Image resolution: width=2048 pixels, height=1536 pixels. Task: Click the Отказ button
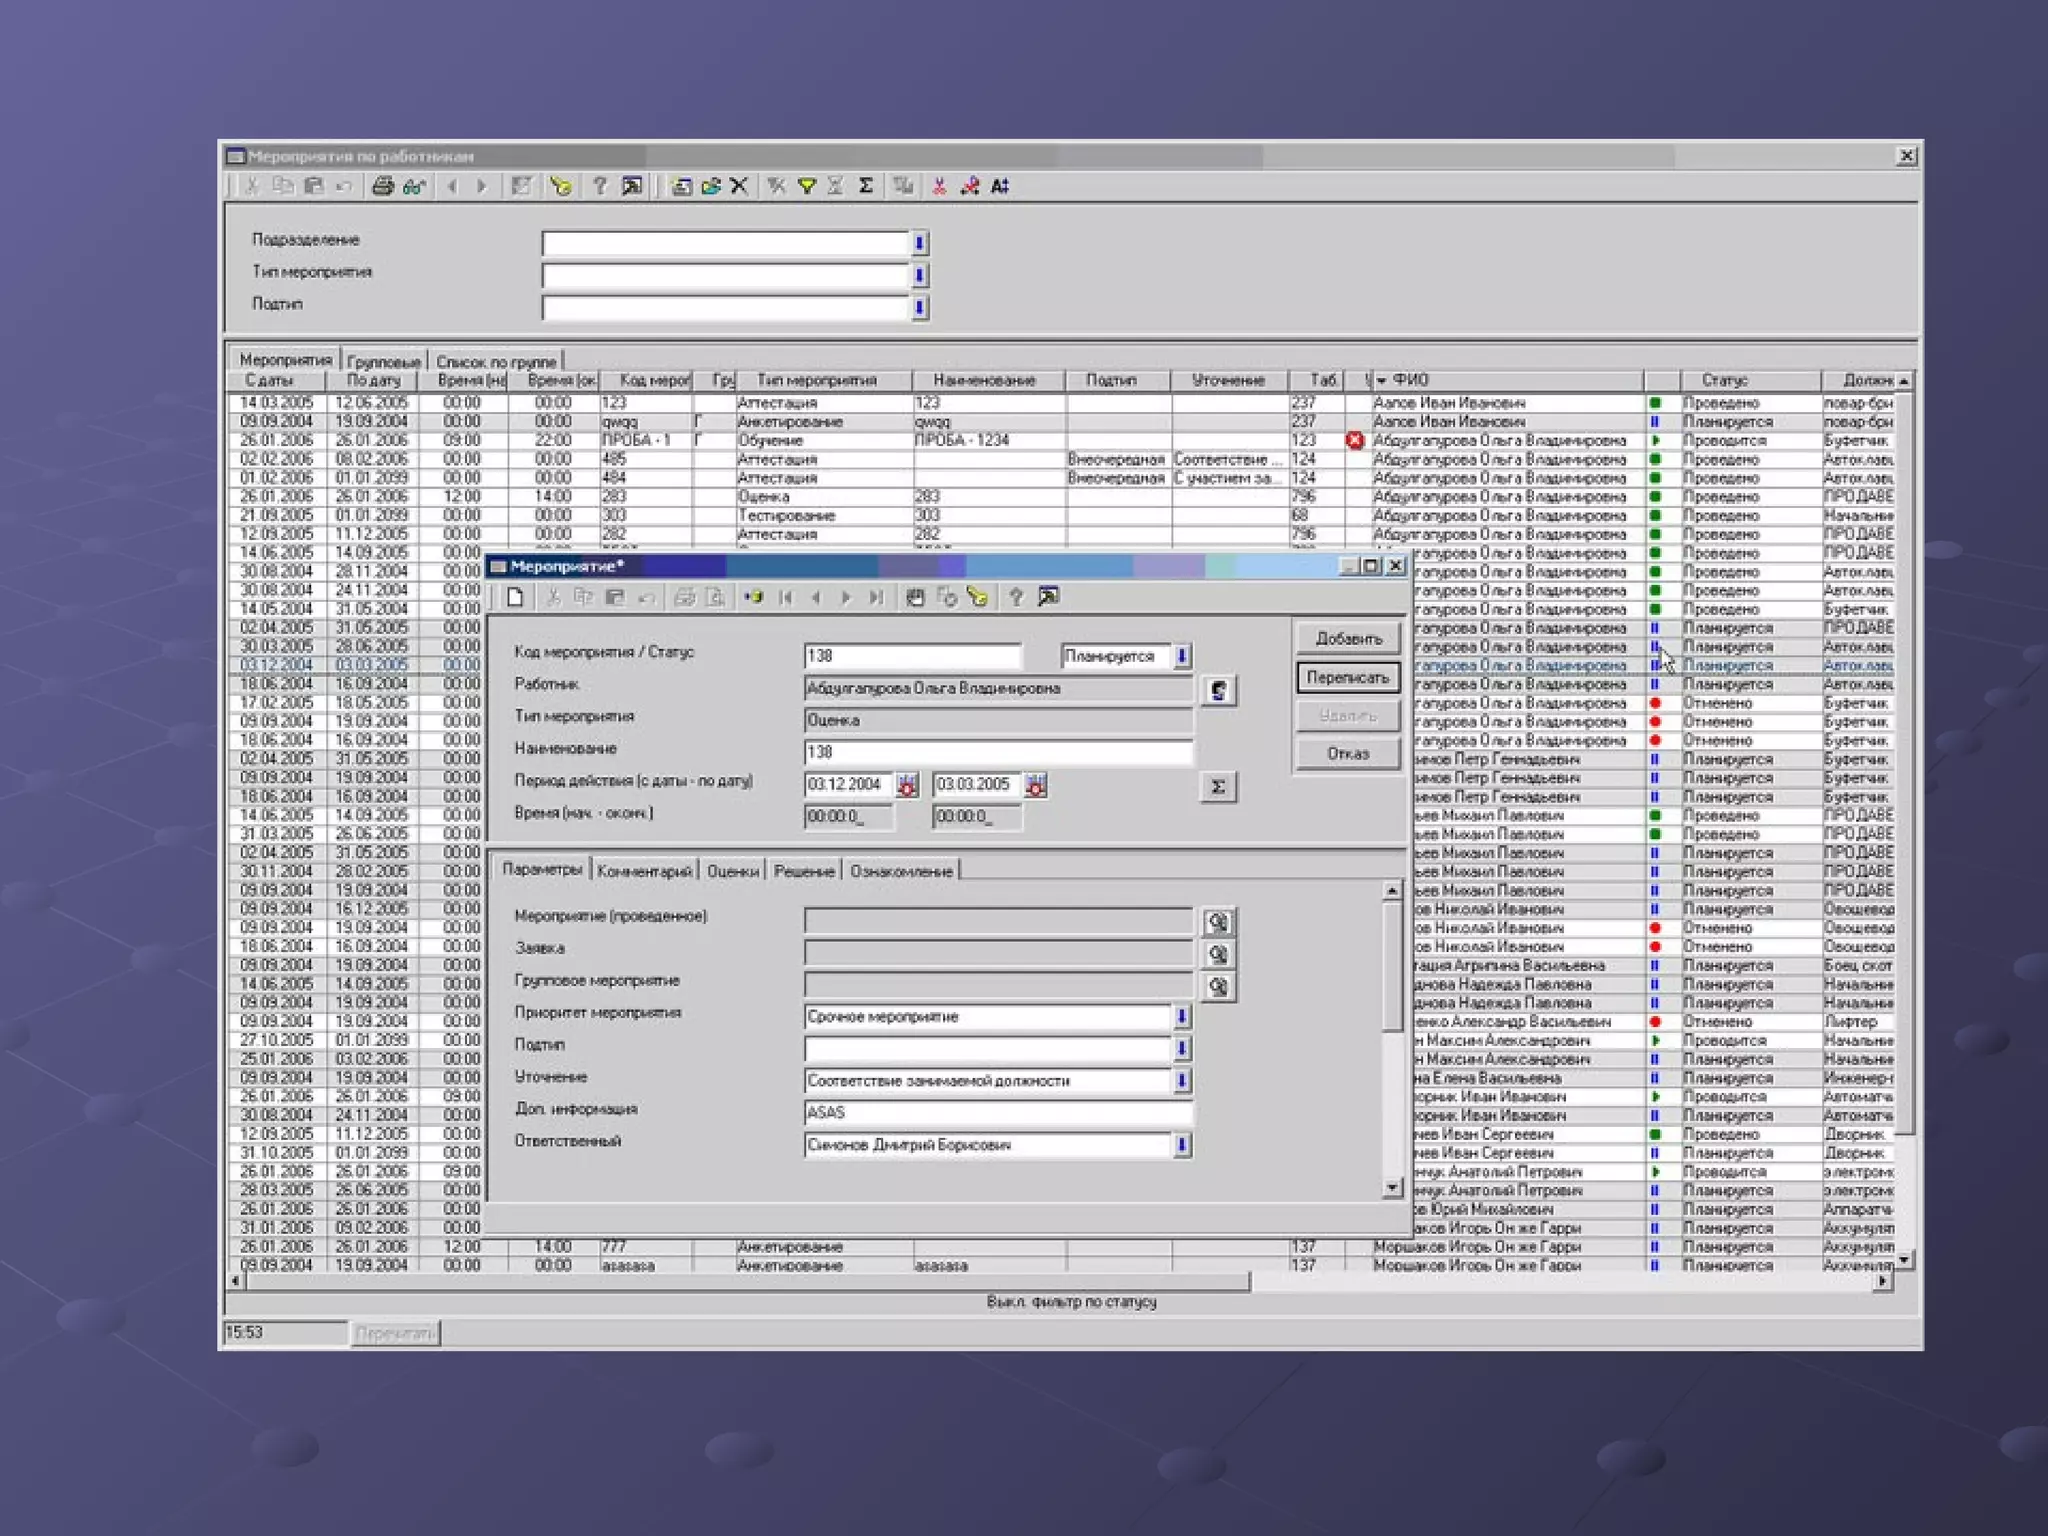1347,754
